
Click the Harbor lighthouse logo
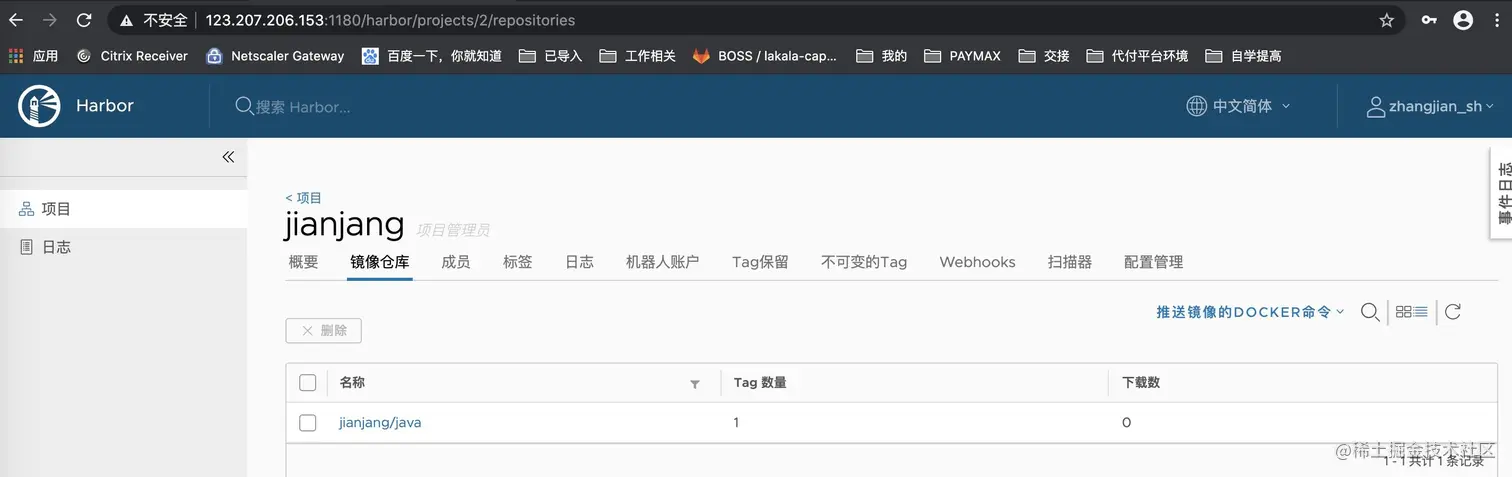pyautogui.click(x=39, y=106)
